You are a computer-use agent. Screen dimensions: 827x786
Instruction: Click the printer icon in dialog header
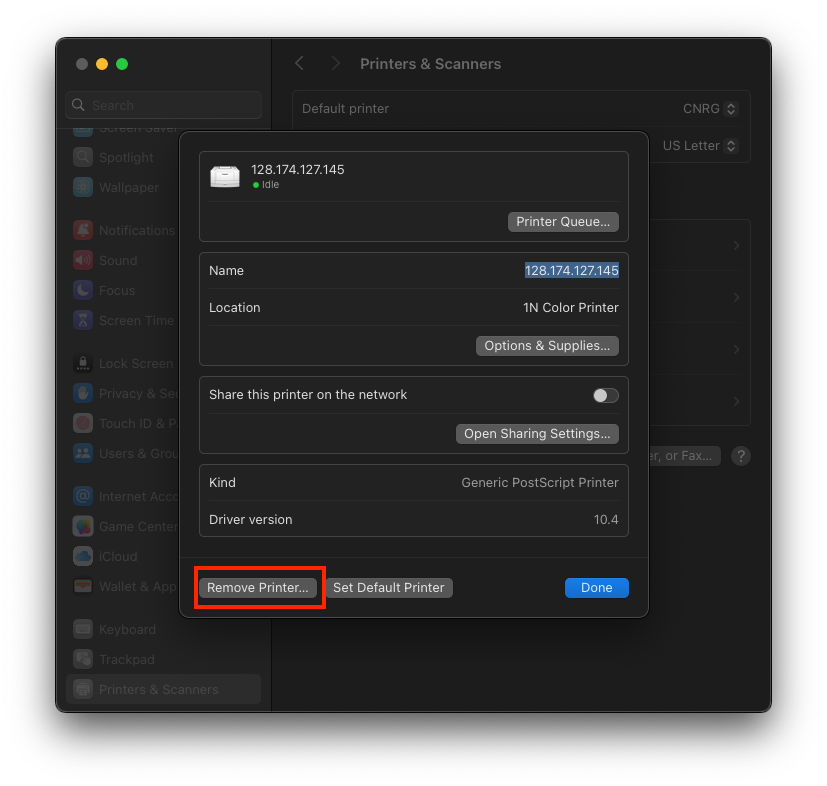(225, 177)
